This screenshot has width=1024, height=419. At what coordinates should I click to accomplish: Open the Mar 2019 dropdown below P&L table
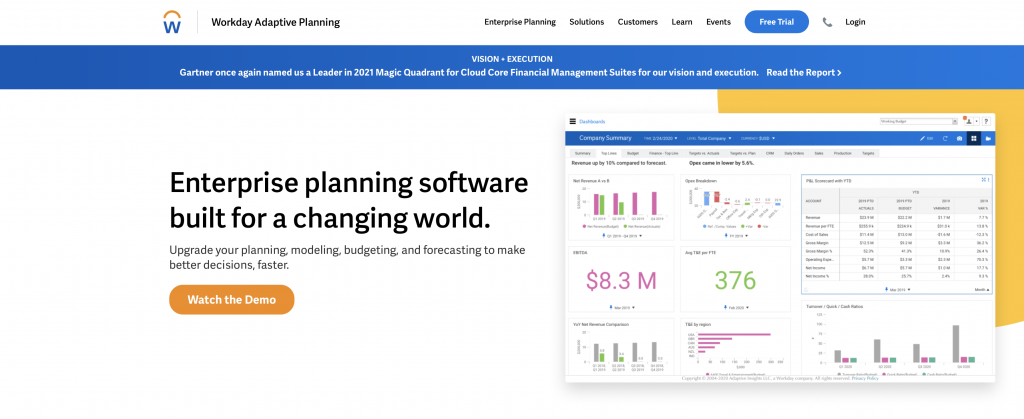click(x=900, y=290)
